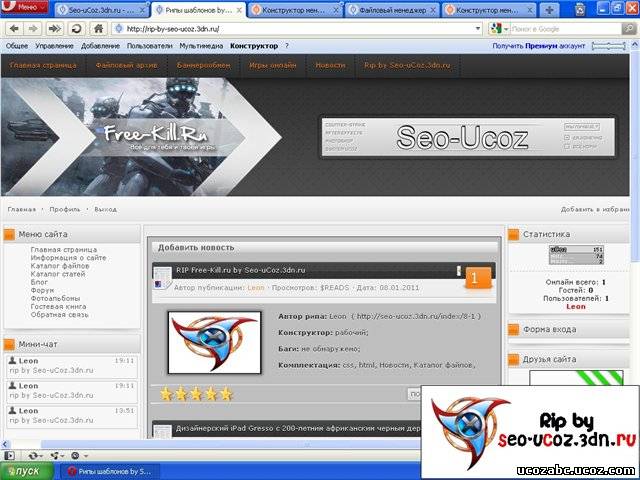The image size is (640, 480).
Task: Open the closed tabs trash can
Action: pyautogui.click(x=580, y=9)
